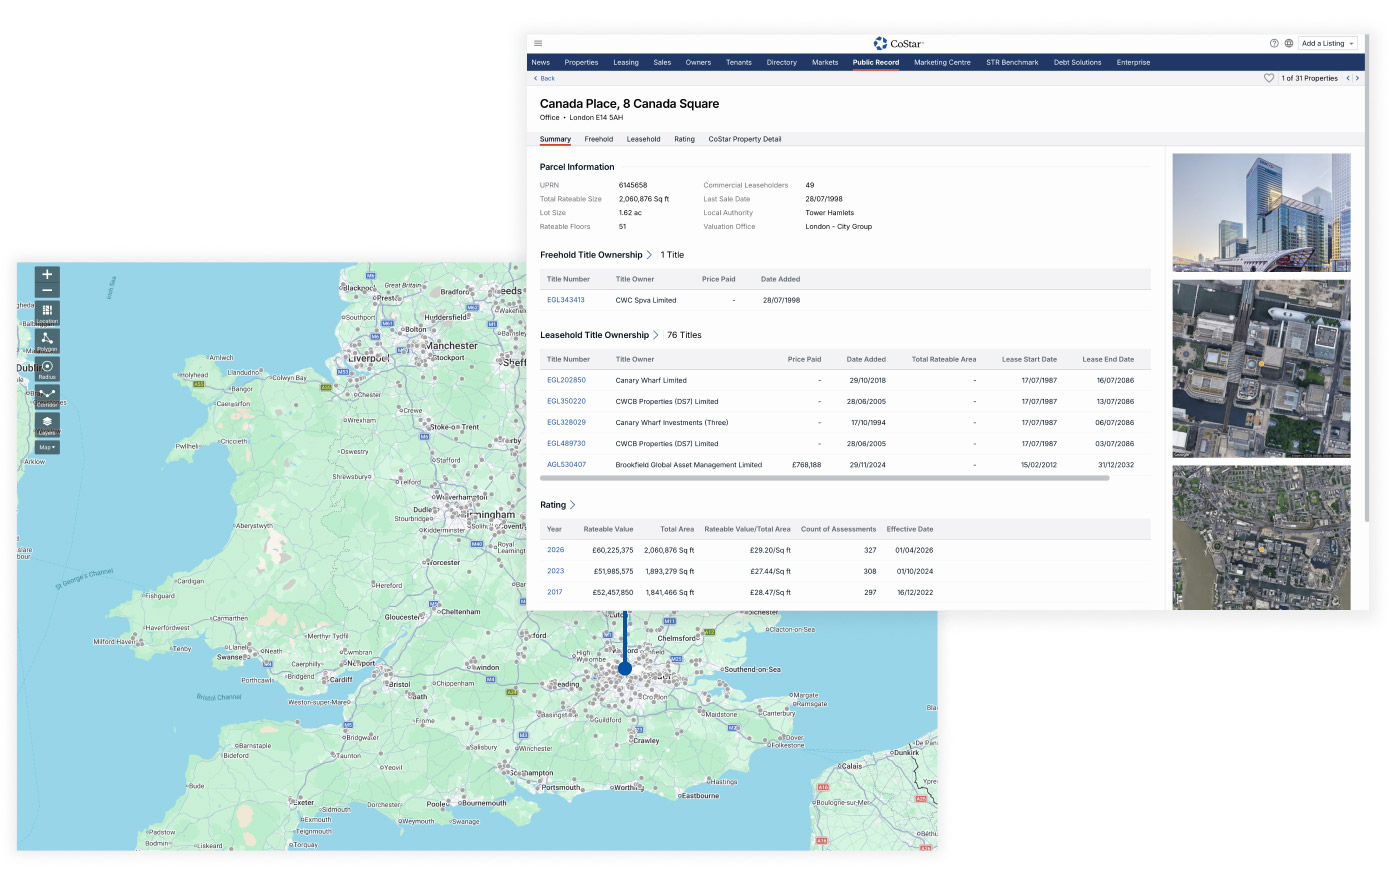Screen dimensions: 1400x873
Task: Open the Add a Listing dropdown
Action: tap(1328, 44)
